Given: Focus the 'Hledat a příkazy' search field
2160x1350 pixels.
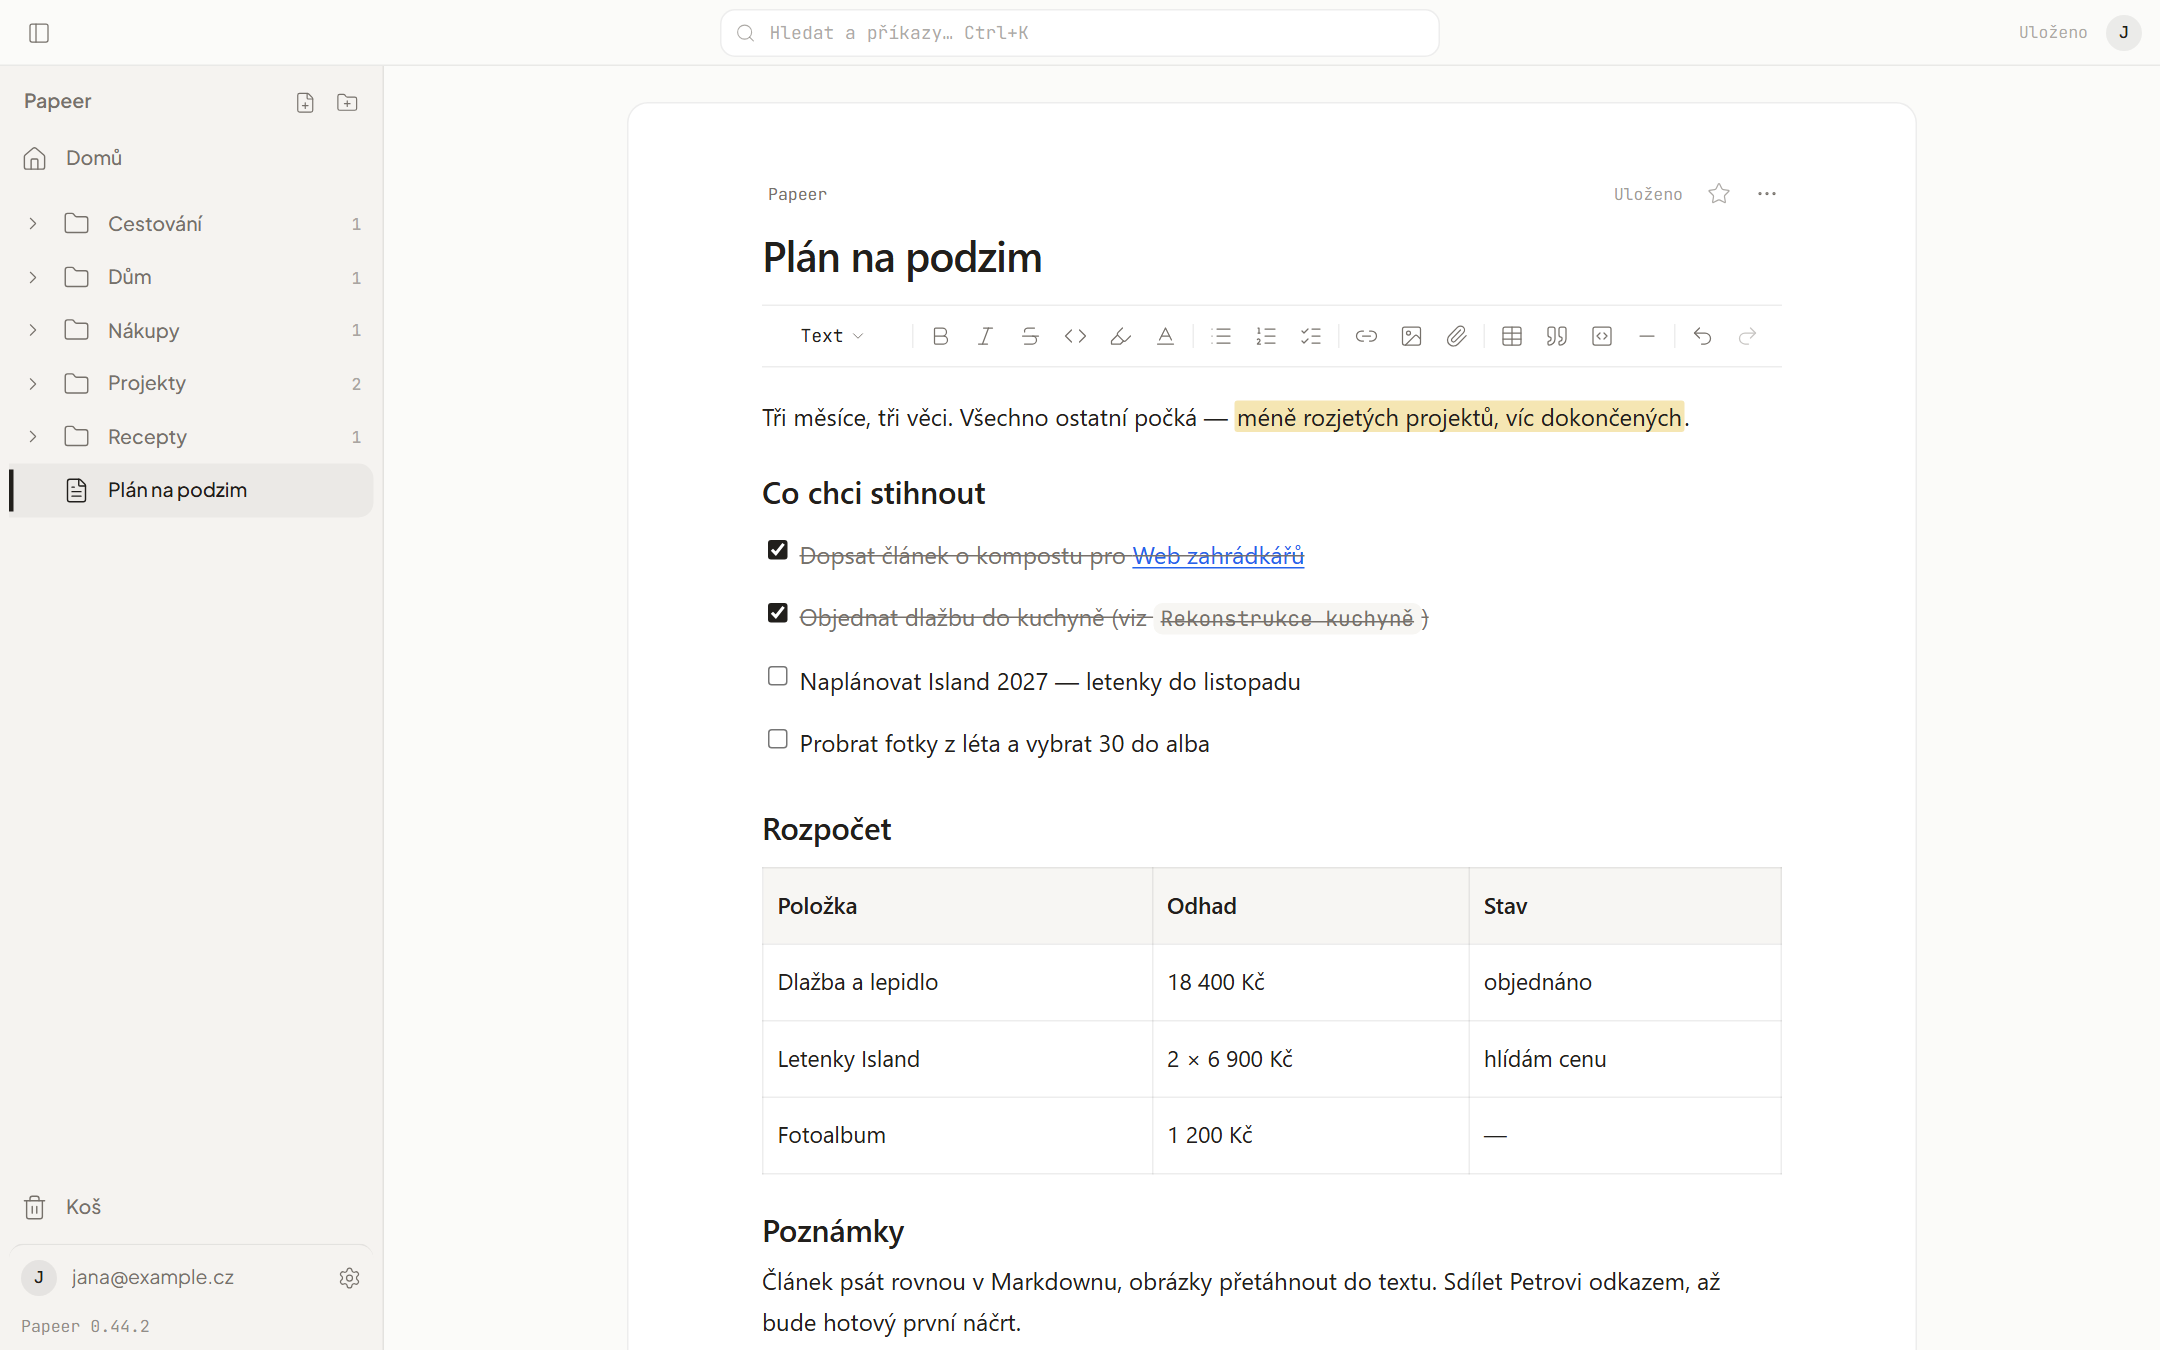Looking at the screenshot, I should click(x=1080, y=33).
